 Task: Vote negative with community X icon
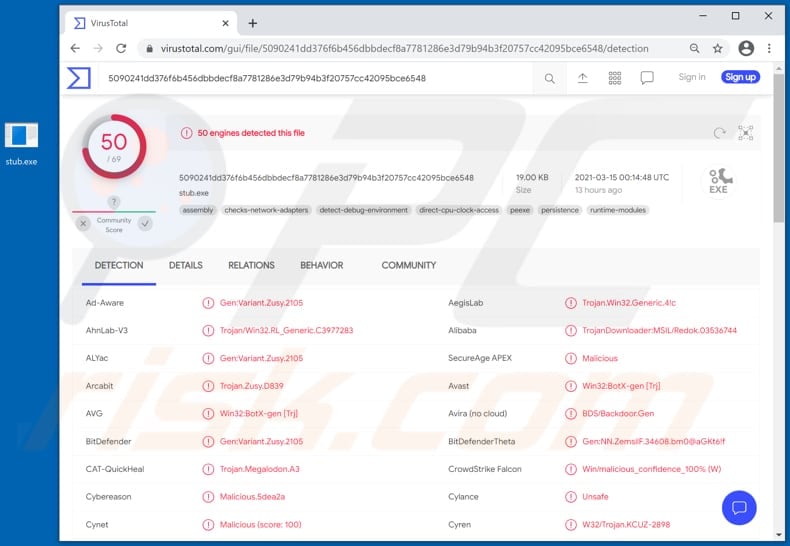click(x=84, y=223)
